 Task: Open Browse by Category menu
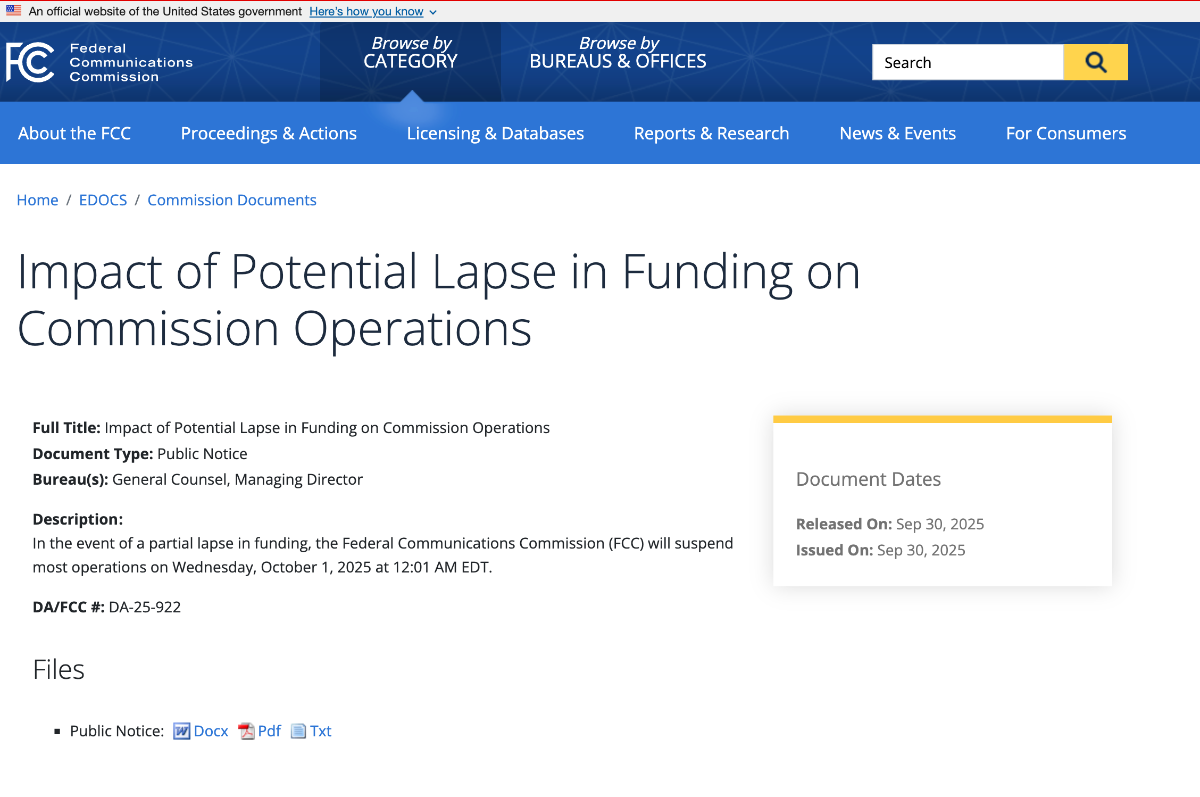click(x=410, y=53)
